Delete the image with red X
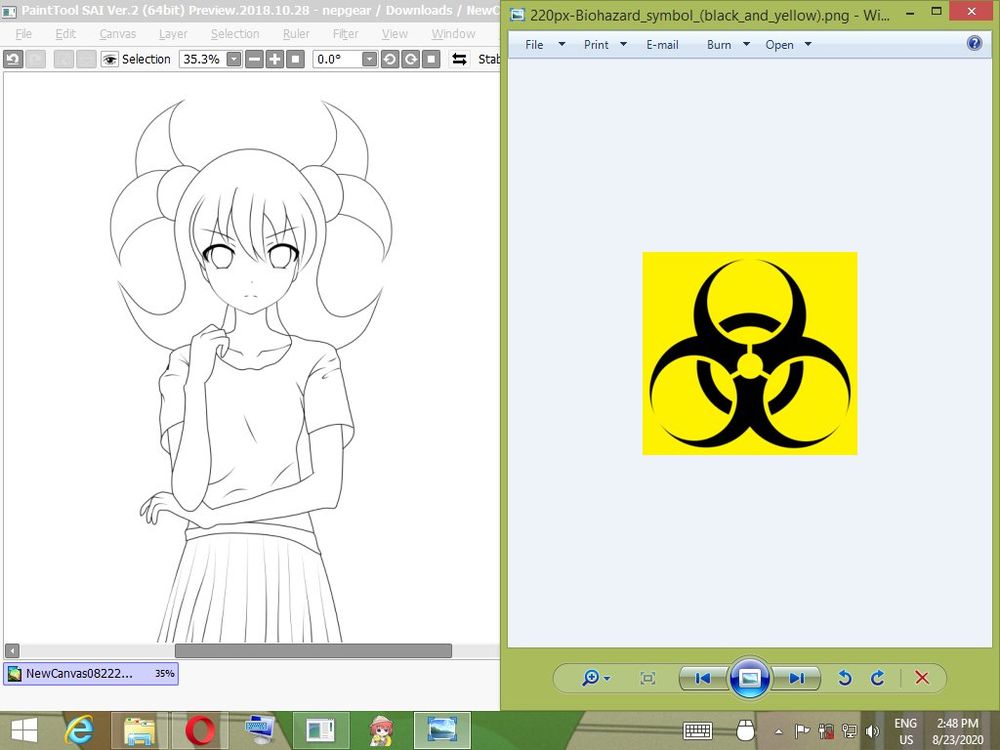 pos(922,678)
